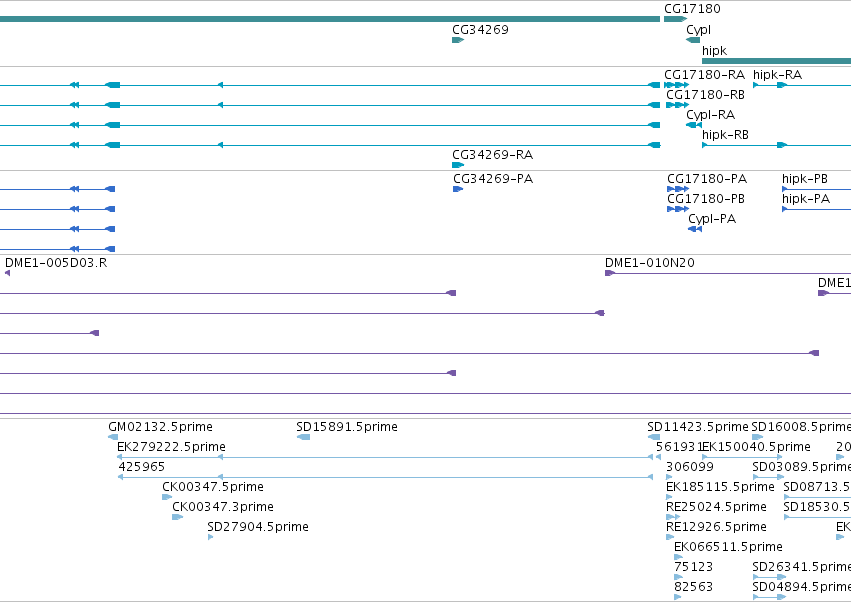Select the DME1-010N20 clone label
The height and width of the screenshot is (602, 851).
[x=650, y=263]
